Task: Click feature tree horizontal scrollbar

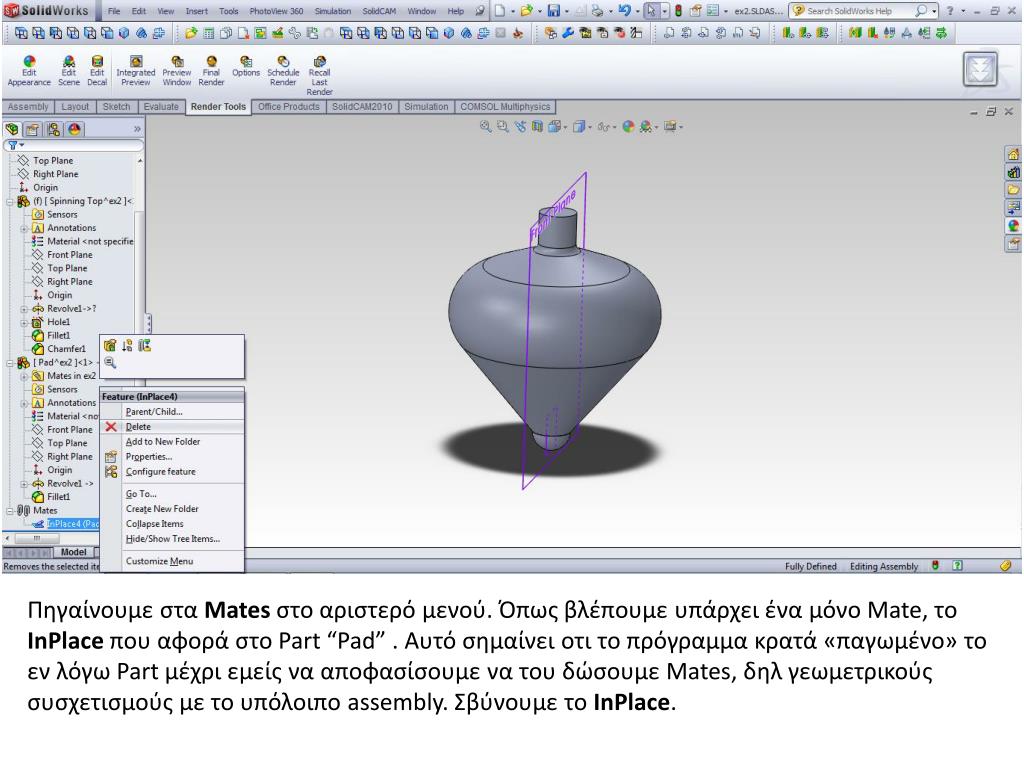Action: point(37,539)
